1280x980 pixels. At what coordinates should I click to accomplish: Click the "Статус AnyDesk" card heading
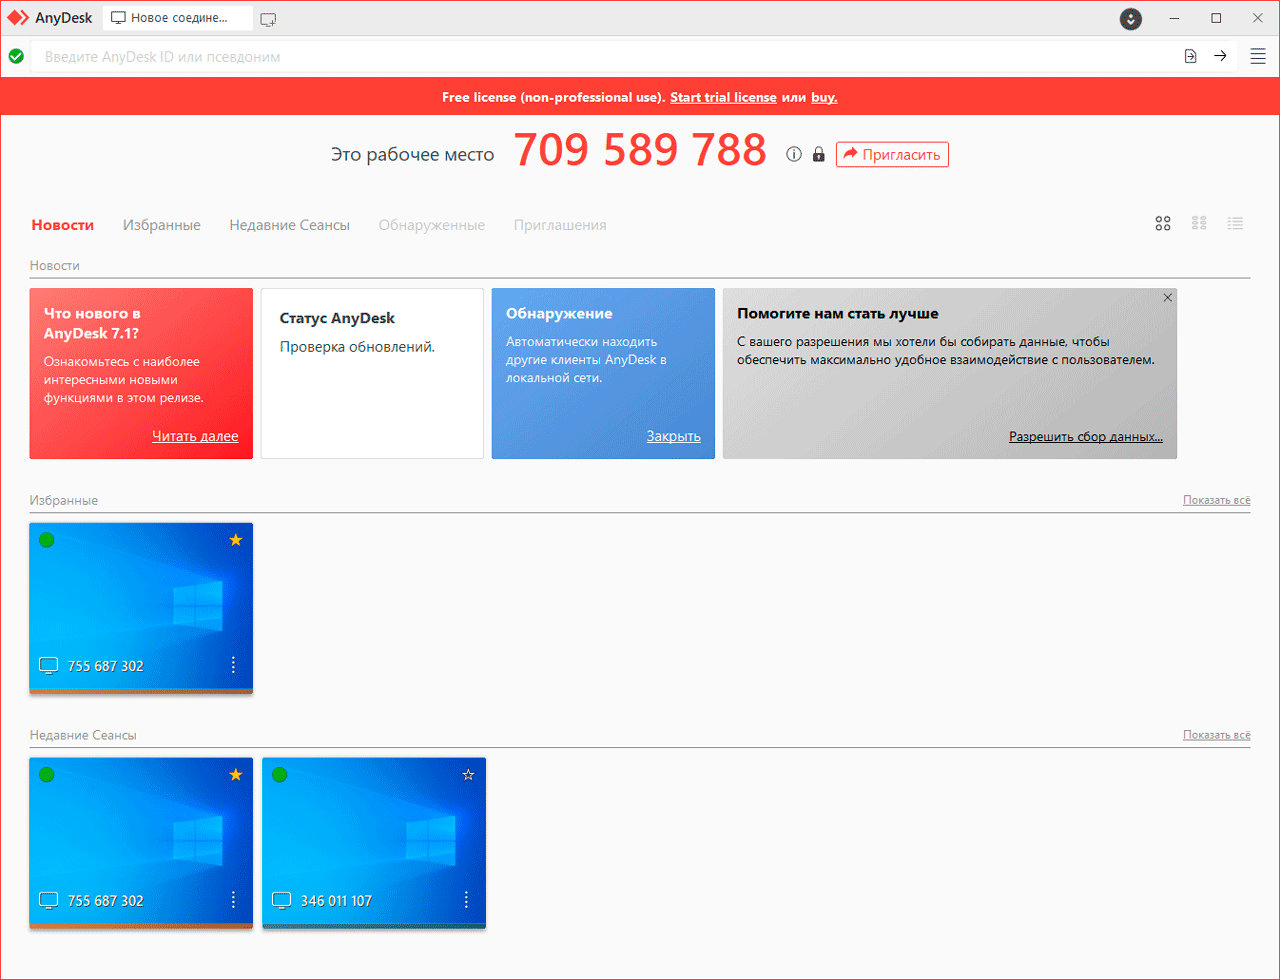point(338,318)
